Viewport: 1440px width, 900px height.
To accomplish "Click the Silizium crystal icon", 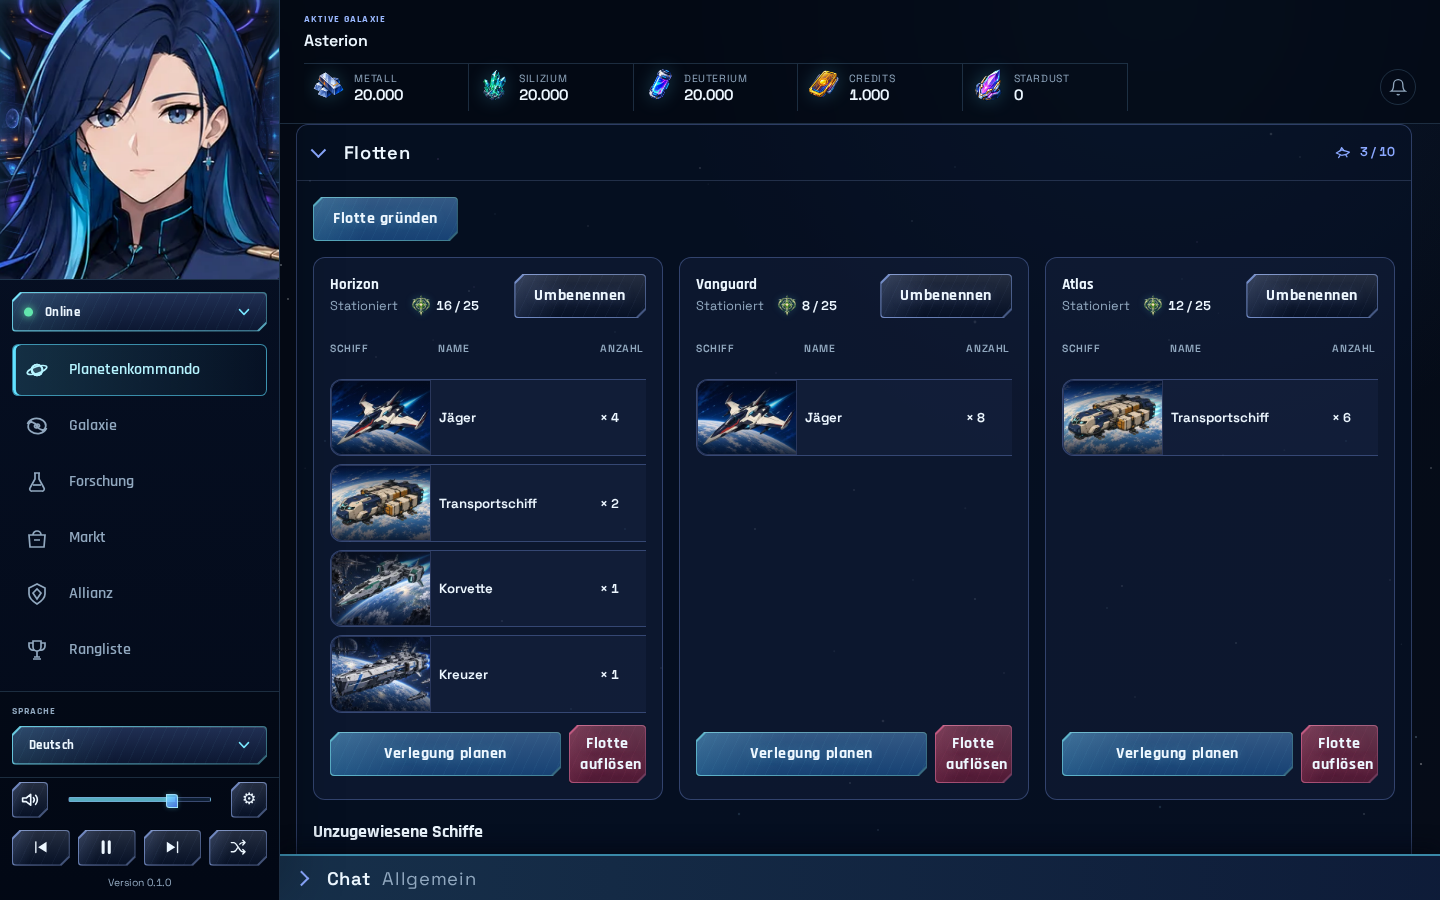I will click(x=494, y=86).
